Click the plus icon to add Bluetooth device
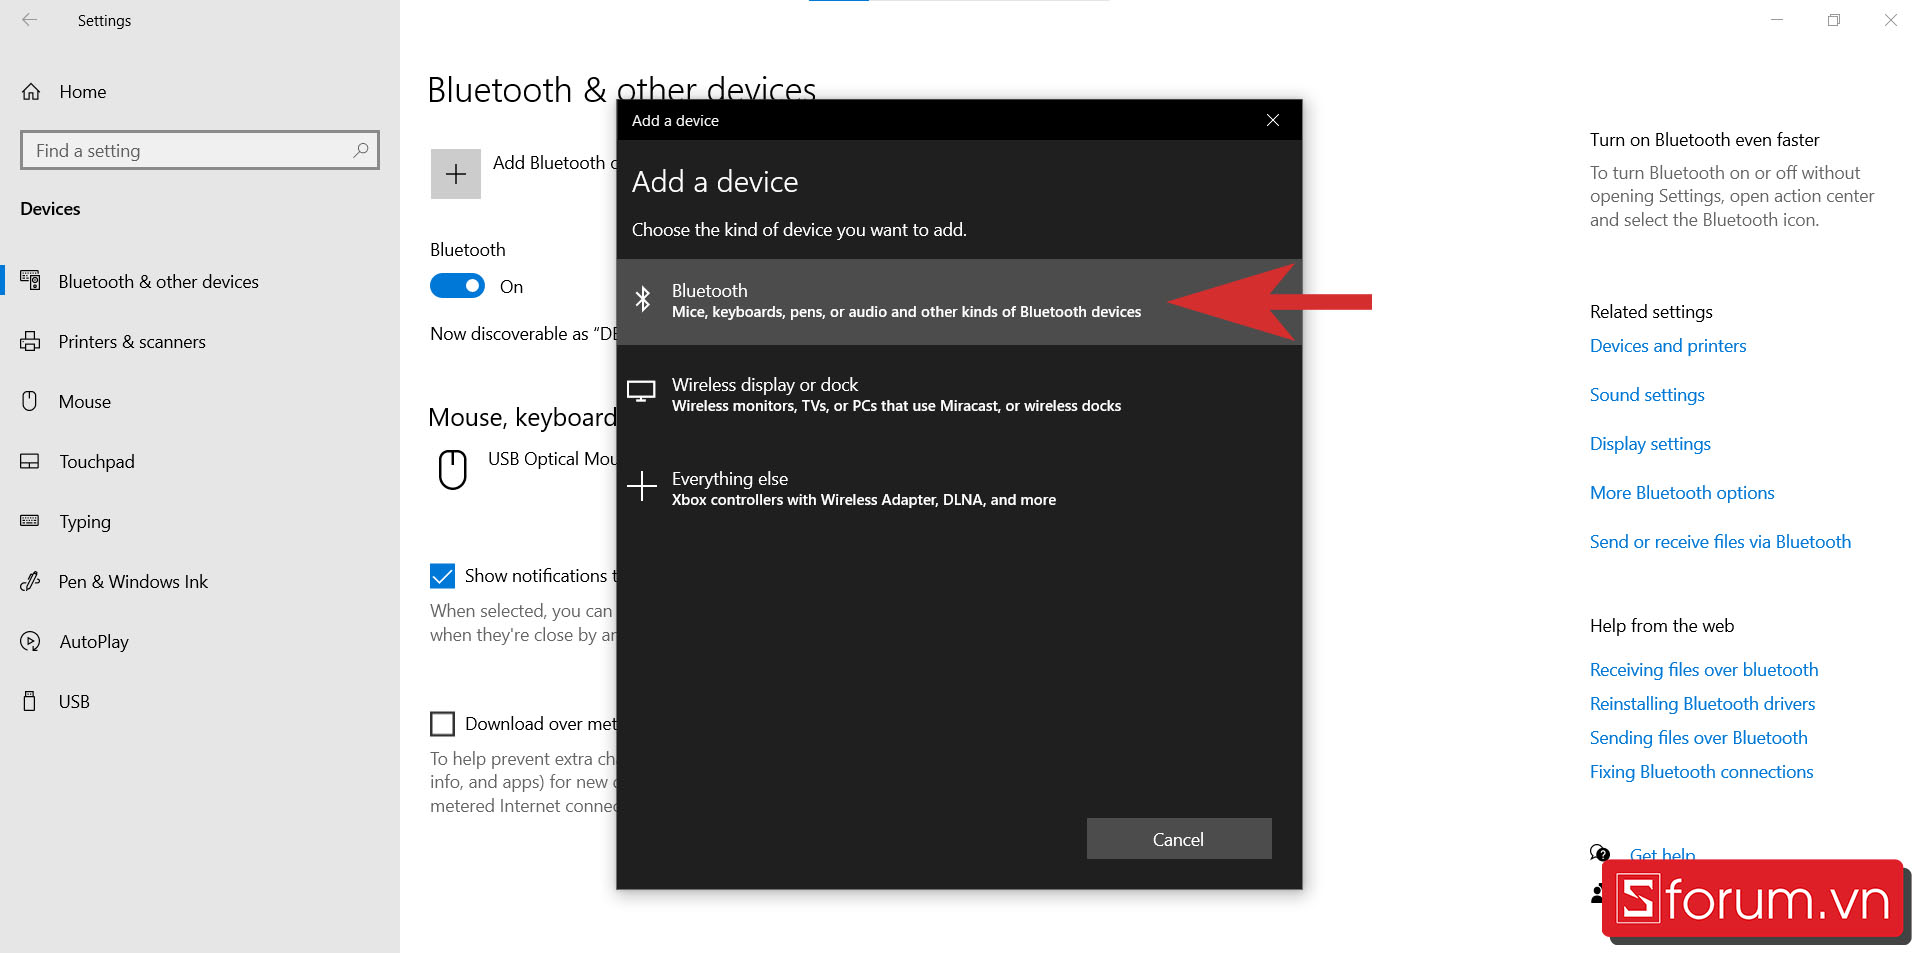 click(x=456, y=174)
